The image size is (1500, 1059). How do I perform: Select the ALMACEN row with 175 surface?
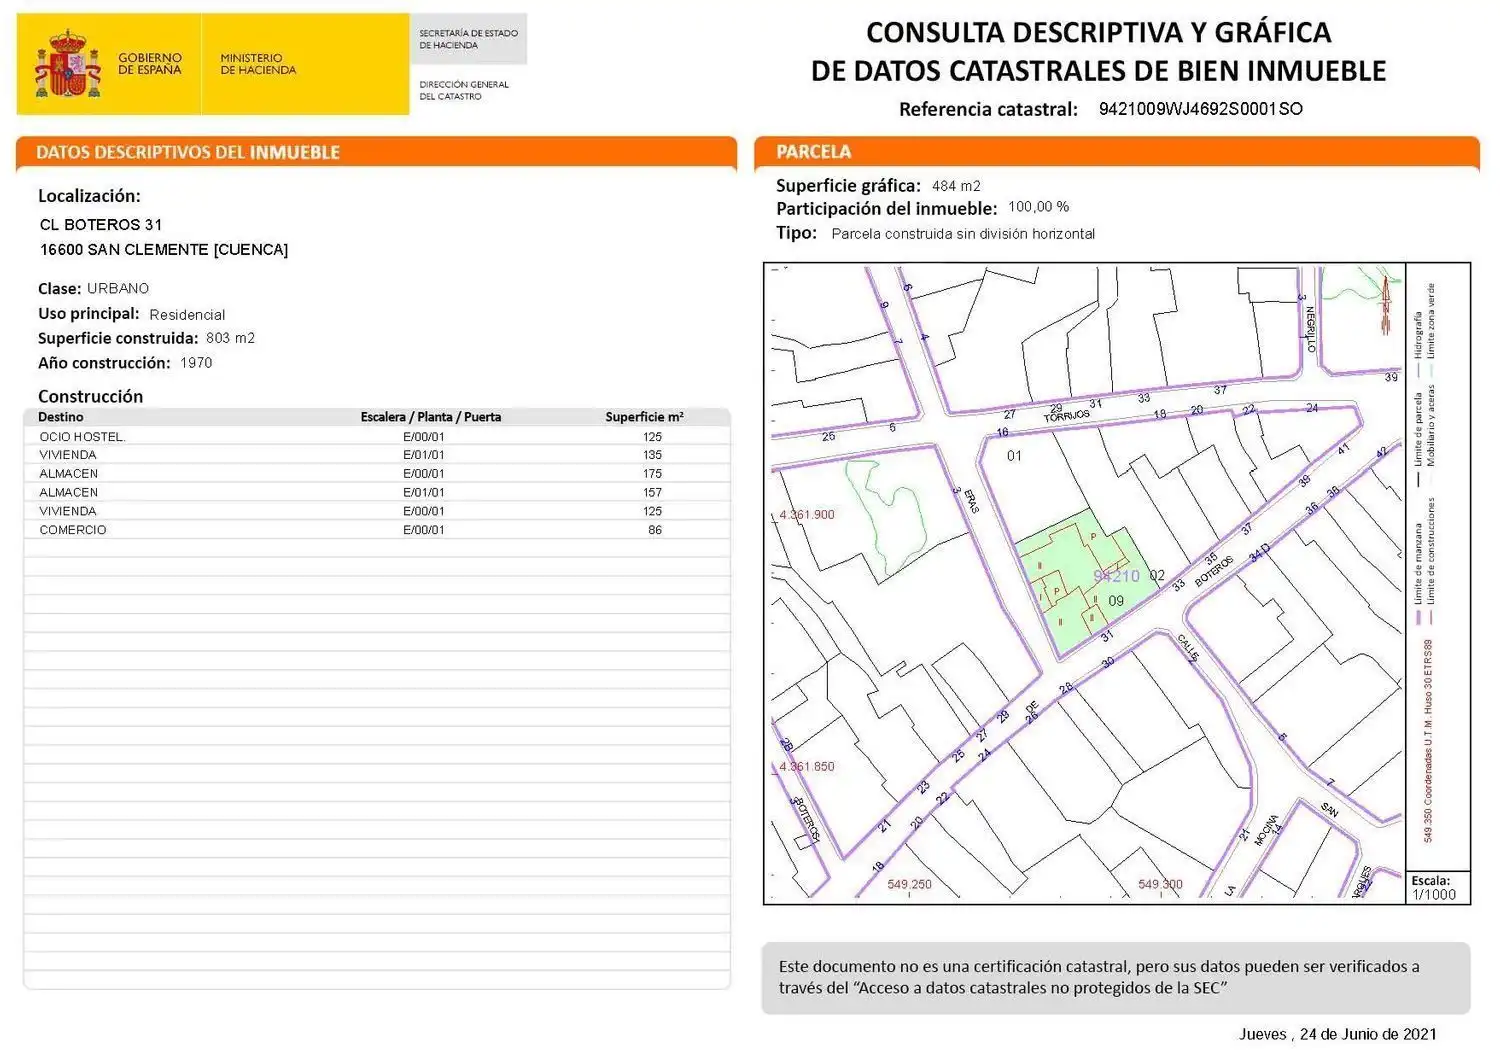(377, 474)
